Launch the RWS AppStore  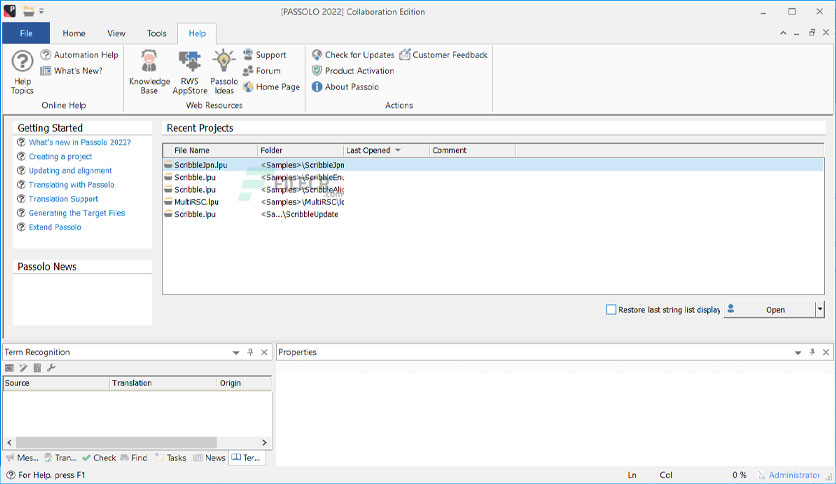tap(190, 72)
